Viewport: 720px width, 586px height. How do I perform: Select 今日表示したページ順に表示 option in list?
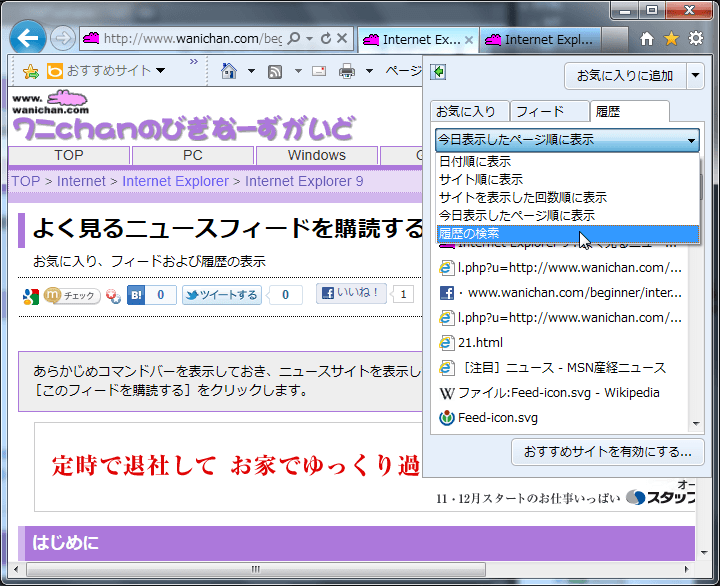(x=567, y=215)
